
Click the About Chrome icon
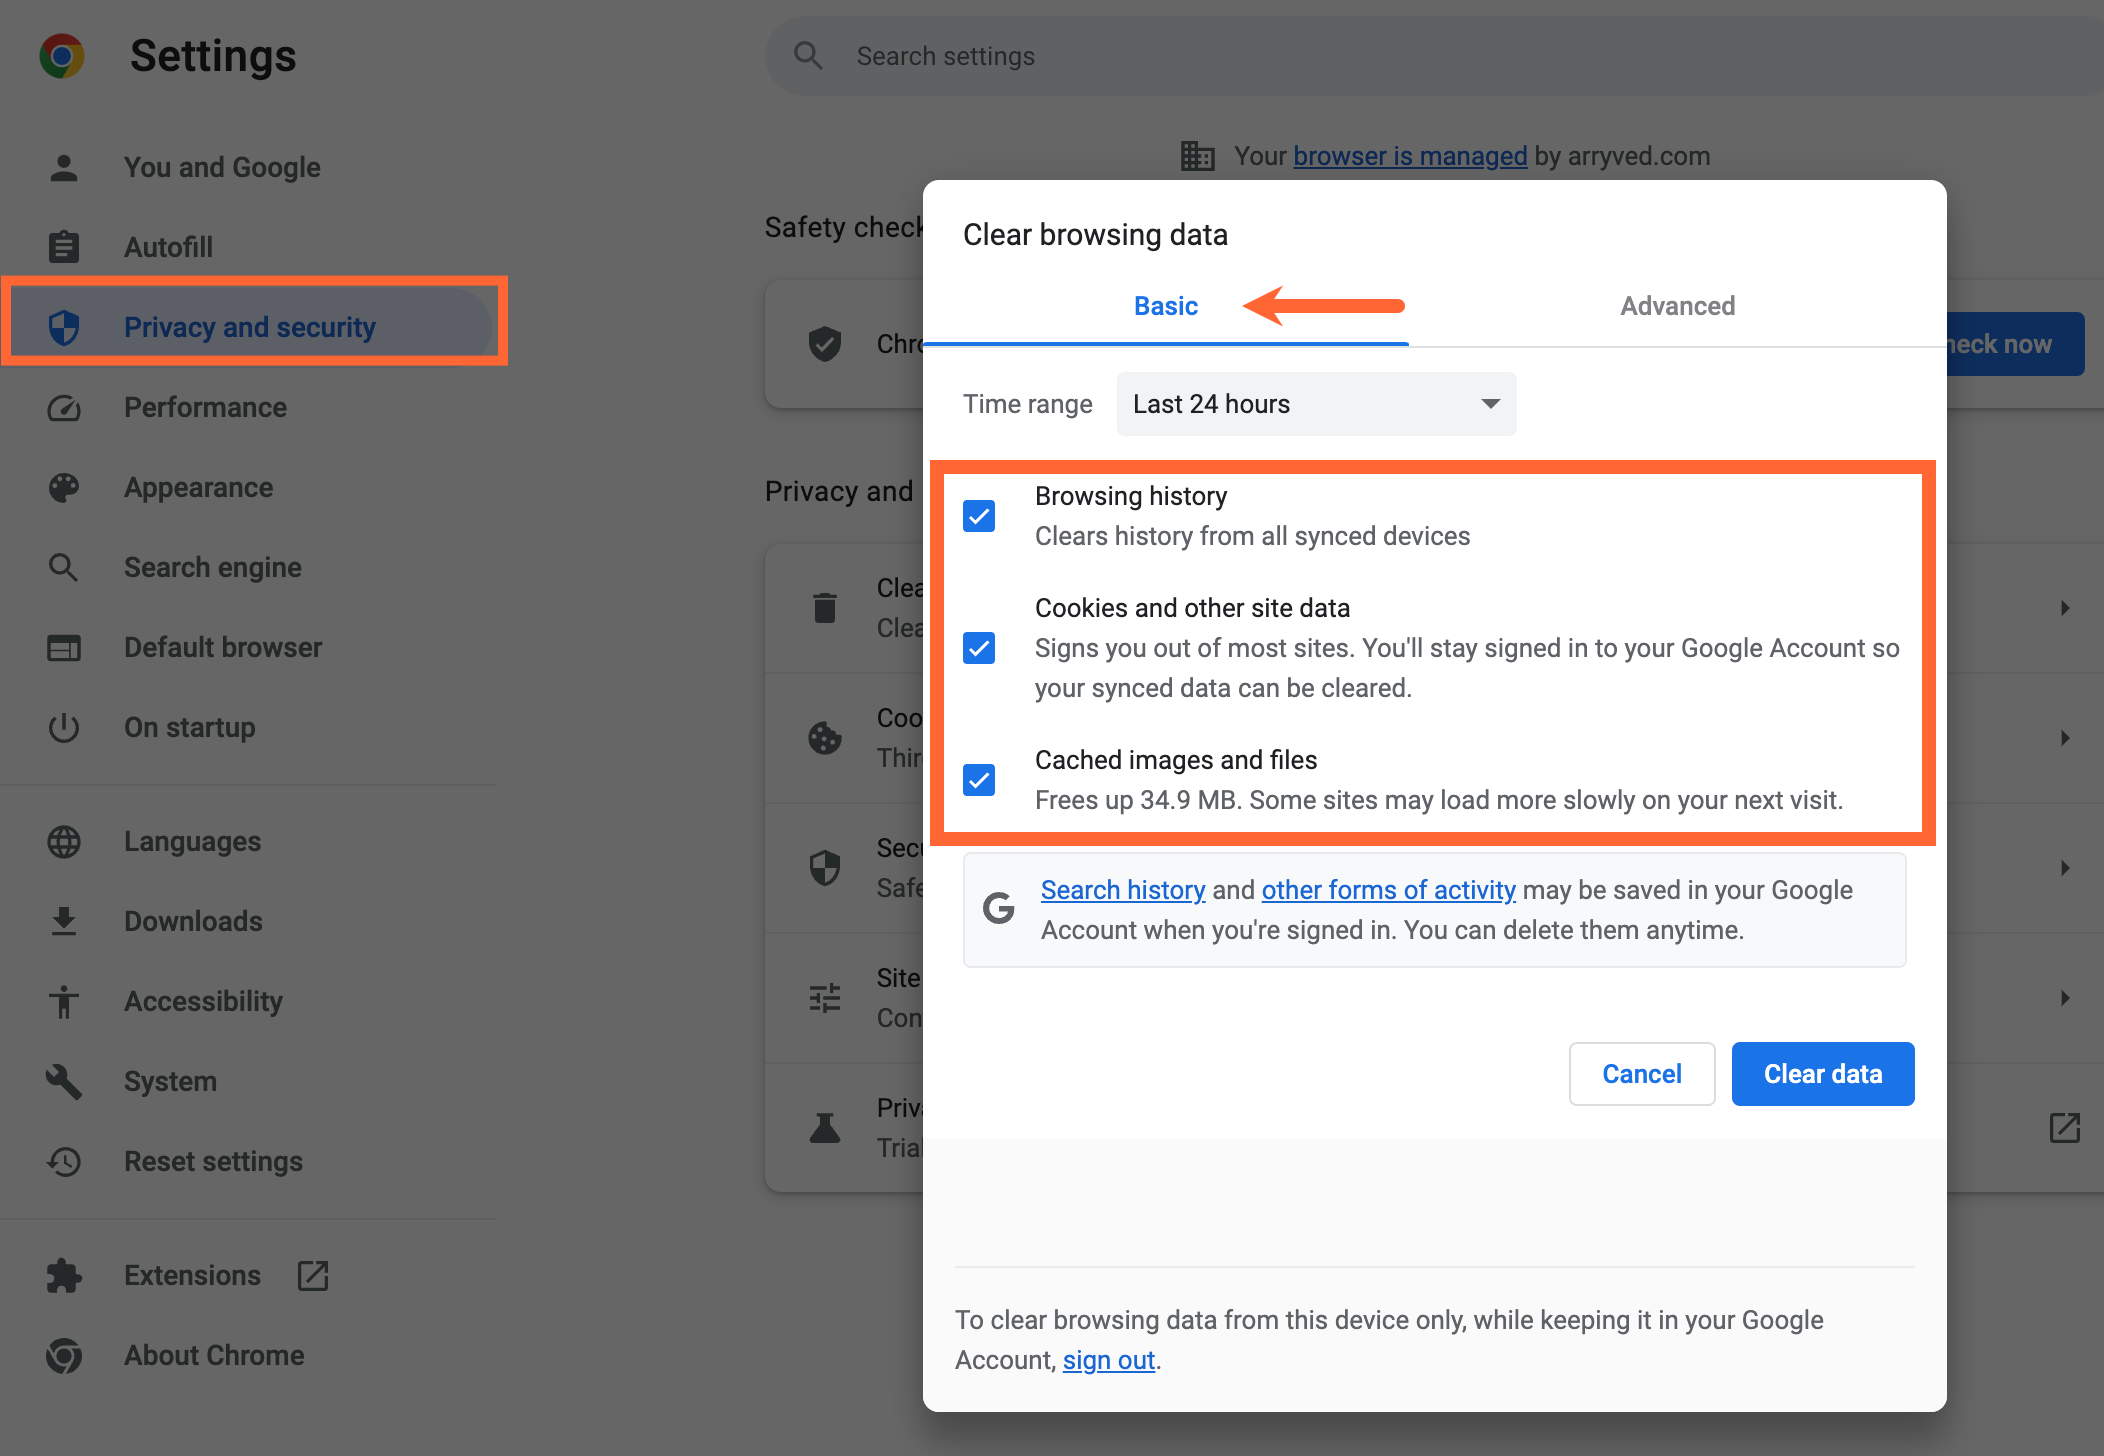coord(64,1356)
